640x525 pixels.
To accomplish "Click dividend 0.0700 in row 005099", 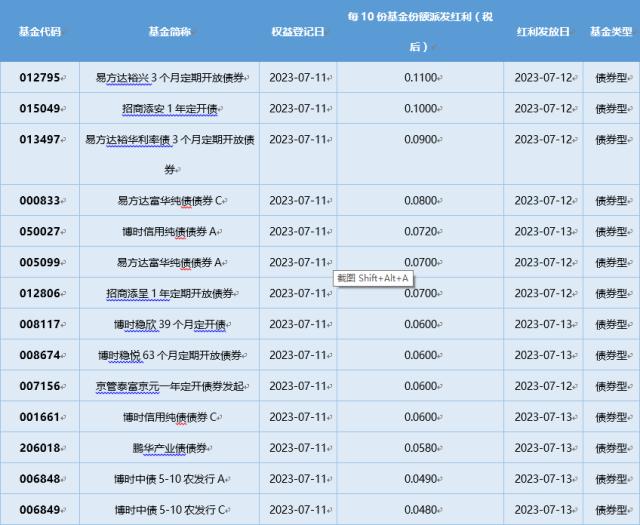I will (x=420, y=262).
